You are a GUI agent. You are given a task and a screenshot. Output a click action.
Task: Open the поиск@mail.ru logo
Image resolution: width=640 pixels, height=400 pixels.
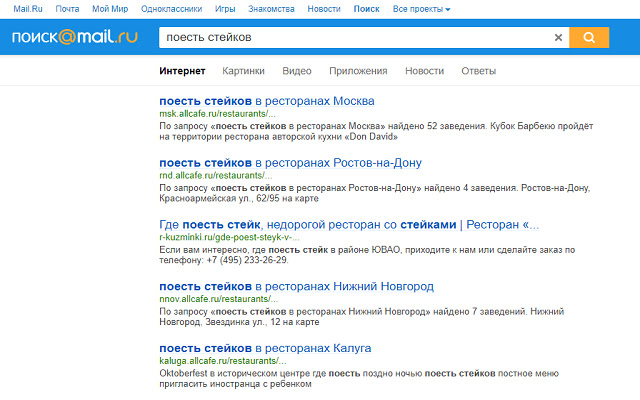tap(75, 37)
